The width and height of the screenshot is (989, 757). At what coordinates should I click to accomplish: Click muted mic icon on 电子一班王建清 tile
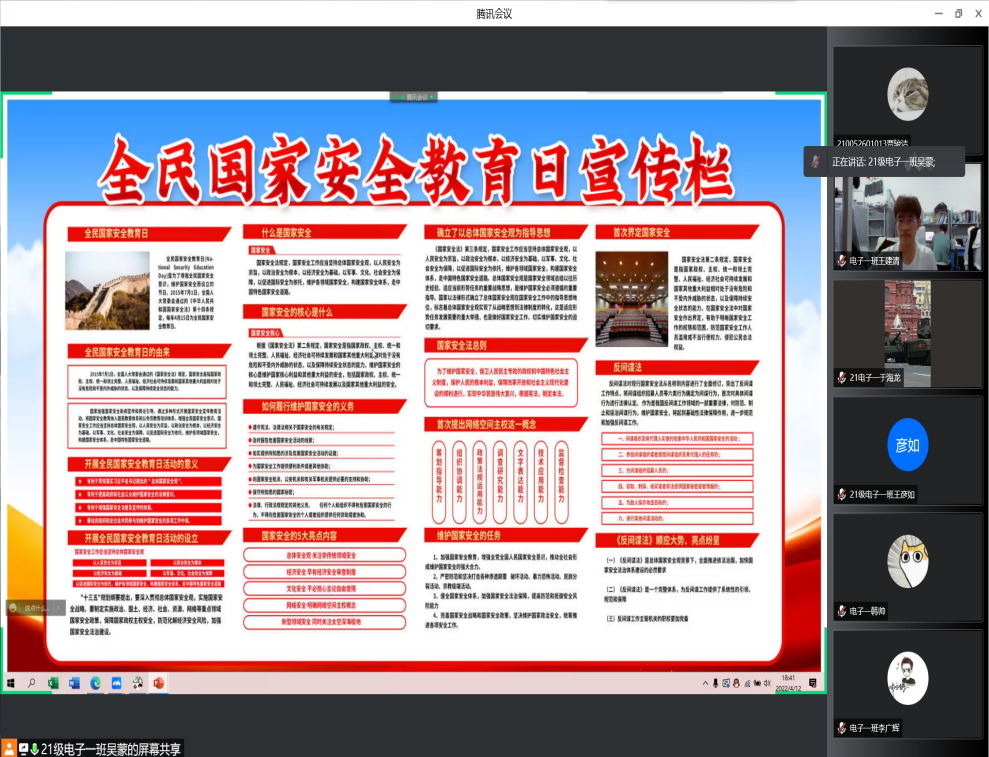click(842, 260)
